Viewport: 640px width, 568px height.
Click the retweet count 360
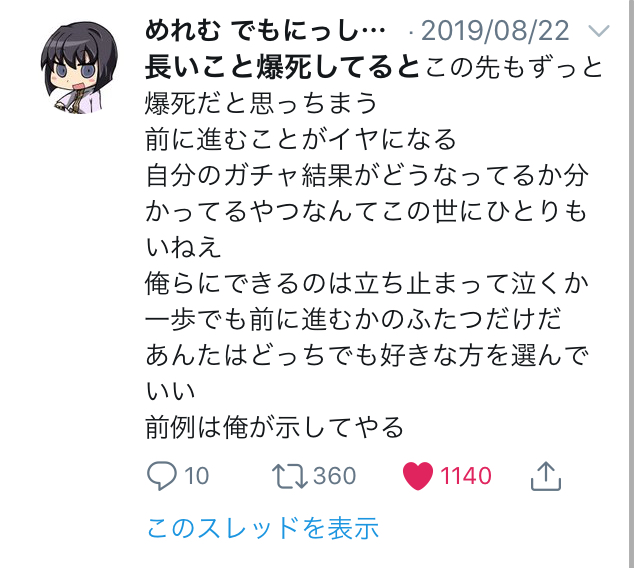[335, 476]
